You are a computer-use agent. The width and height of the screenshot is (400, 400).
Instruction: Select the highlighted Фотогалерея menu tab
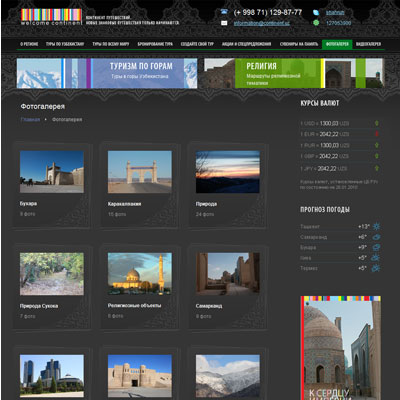337,44
